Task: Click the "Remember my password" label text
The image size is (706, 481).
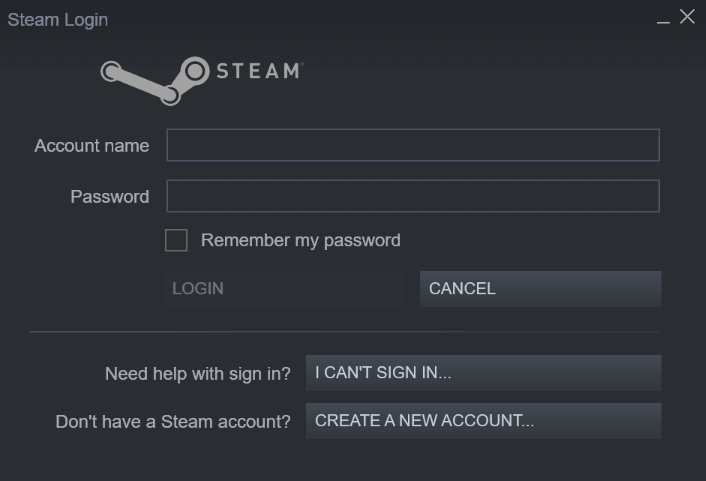Action: point(300,240)
